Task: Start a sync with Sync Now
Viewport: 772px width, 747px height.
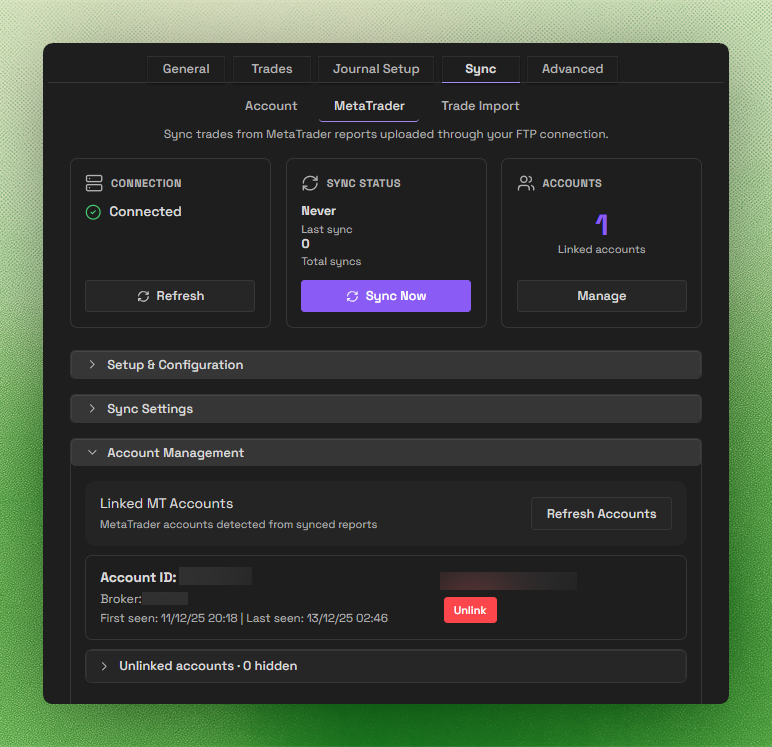Action: coord(386,296)
